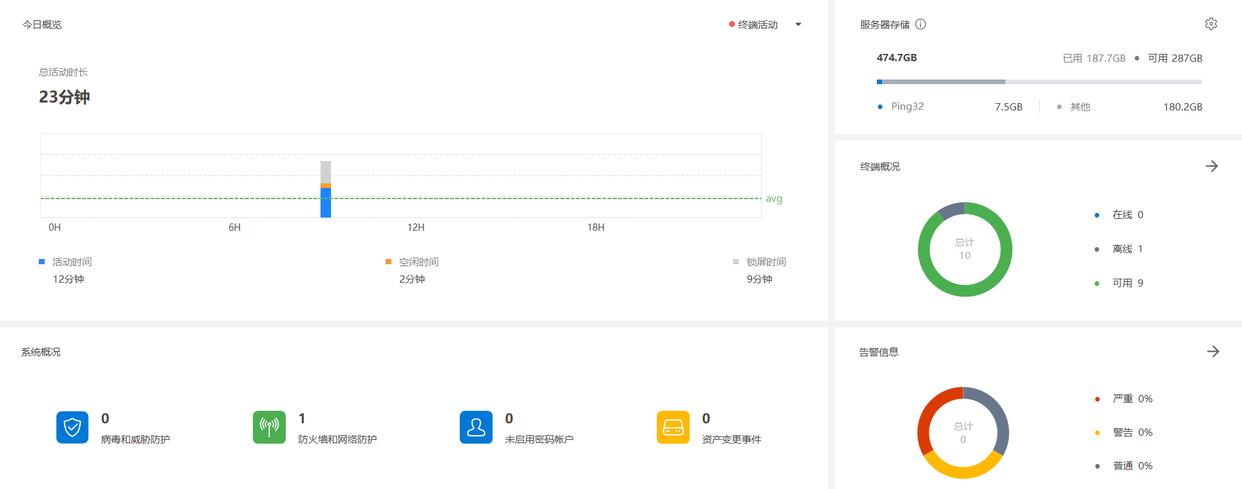Click the 未启用密码帐户 user icon
Viewport: 1242px width, 489px height.
(476, 427)
